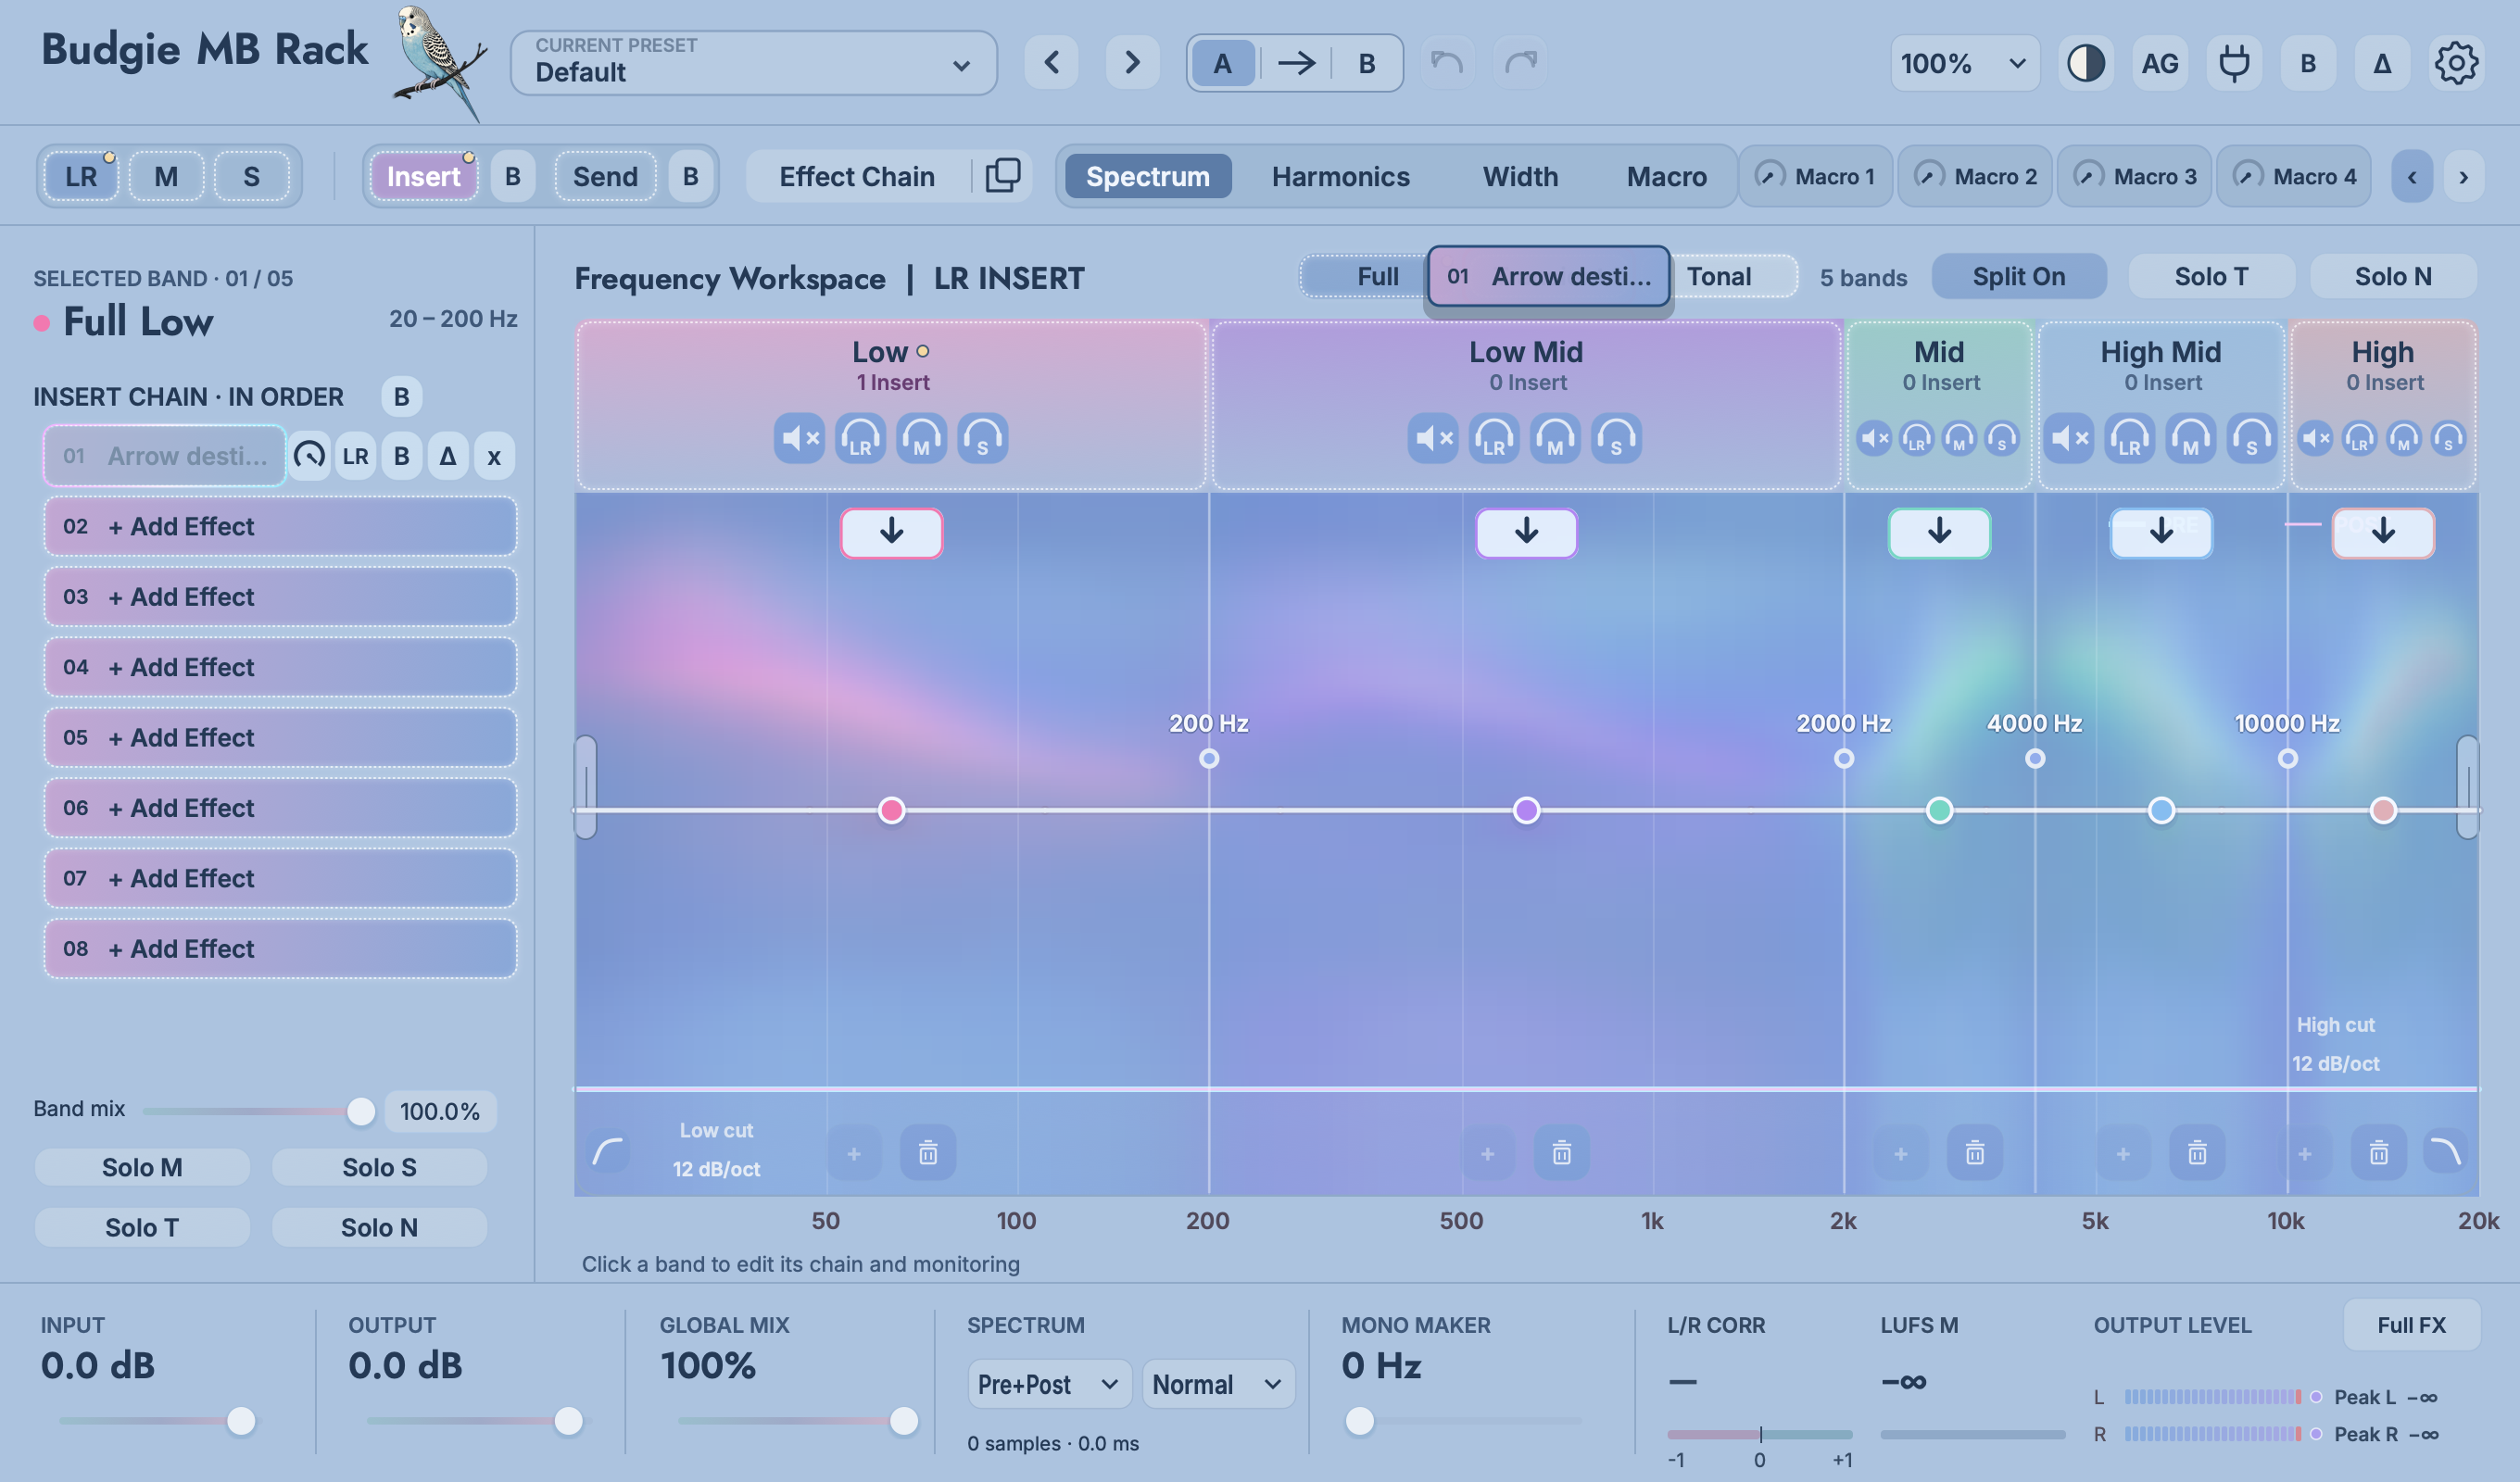This screenshot has height=1482, width=2520.
Task: Remove insert 01 with the x button
Action: tap(494, 456)
